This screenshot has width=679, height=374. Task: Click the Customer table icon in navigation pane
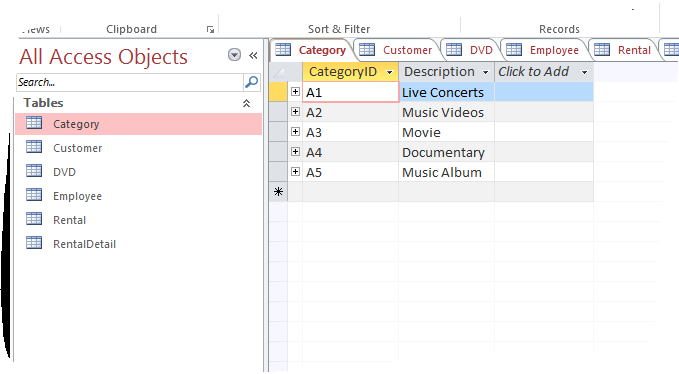34,147
